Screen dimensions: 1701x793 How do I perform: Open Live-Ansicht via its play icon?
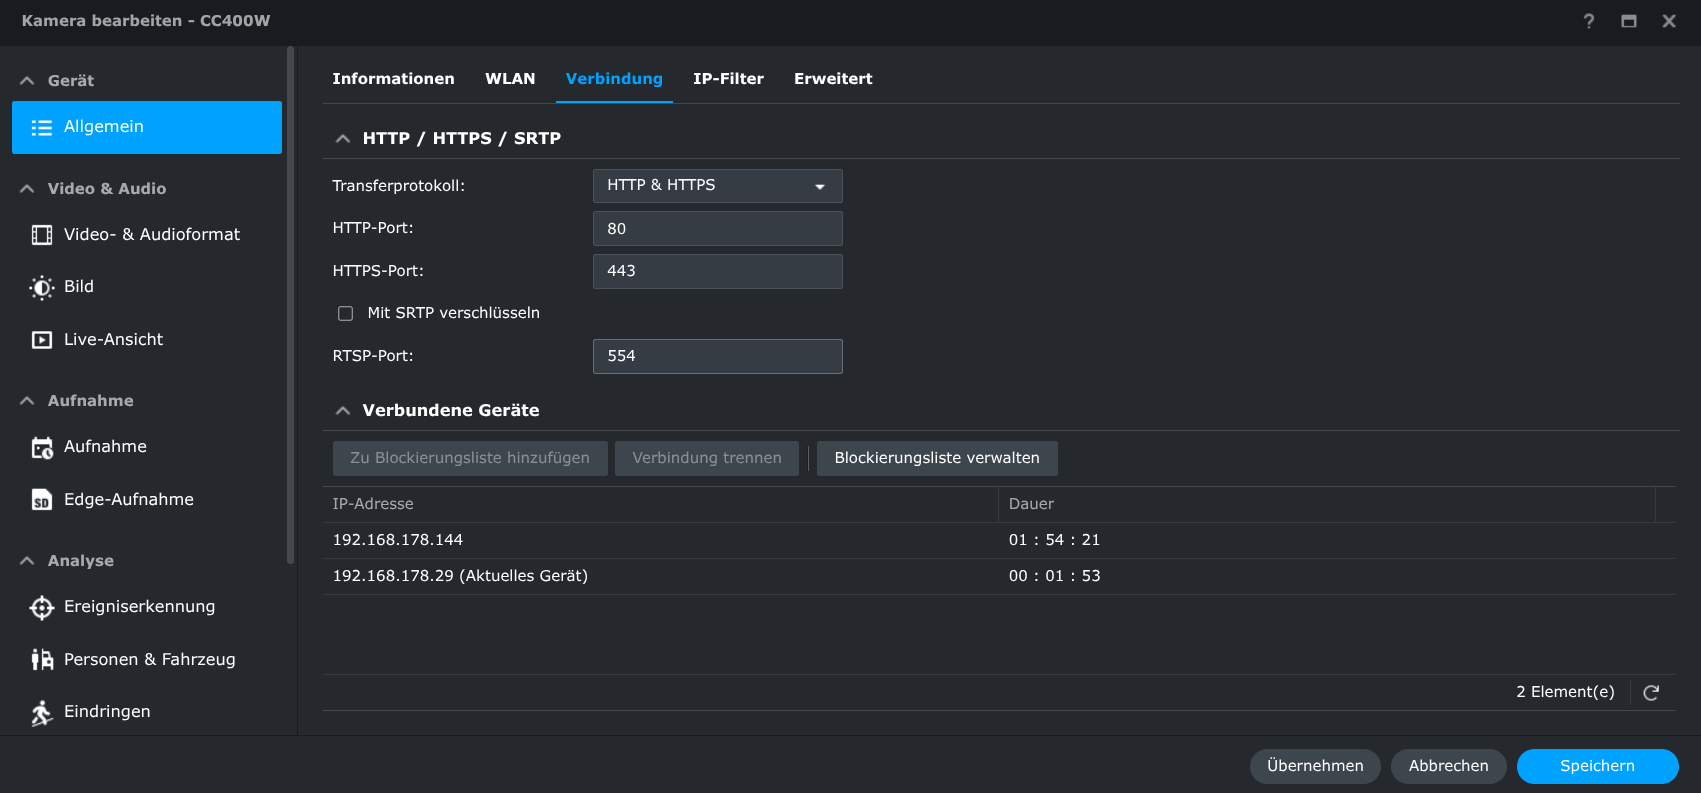click(42, 340)
